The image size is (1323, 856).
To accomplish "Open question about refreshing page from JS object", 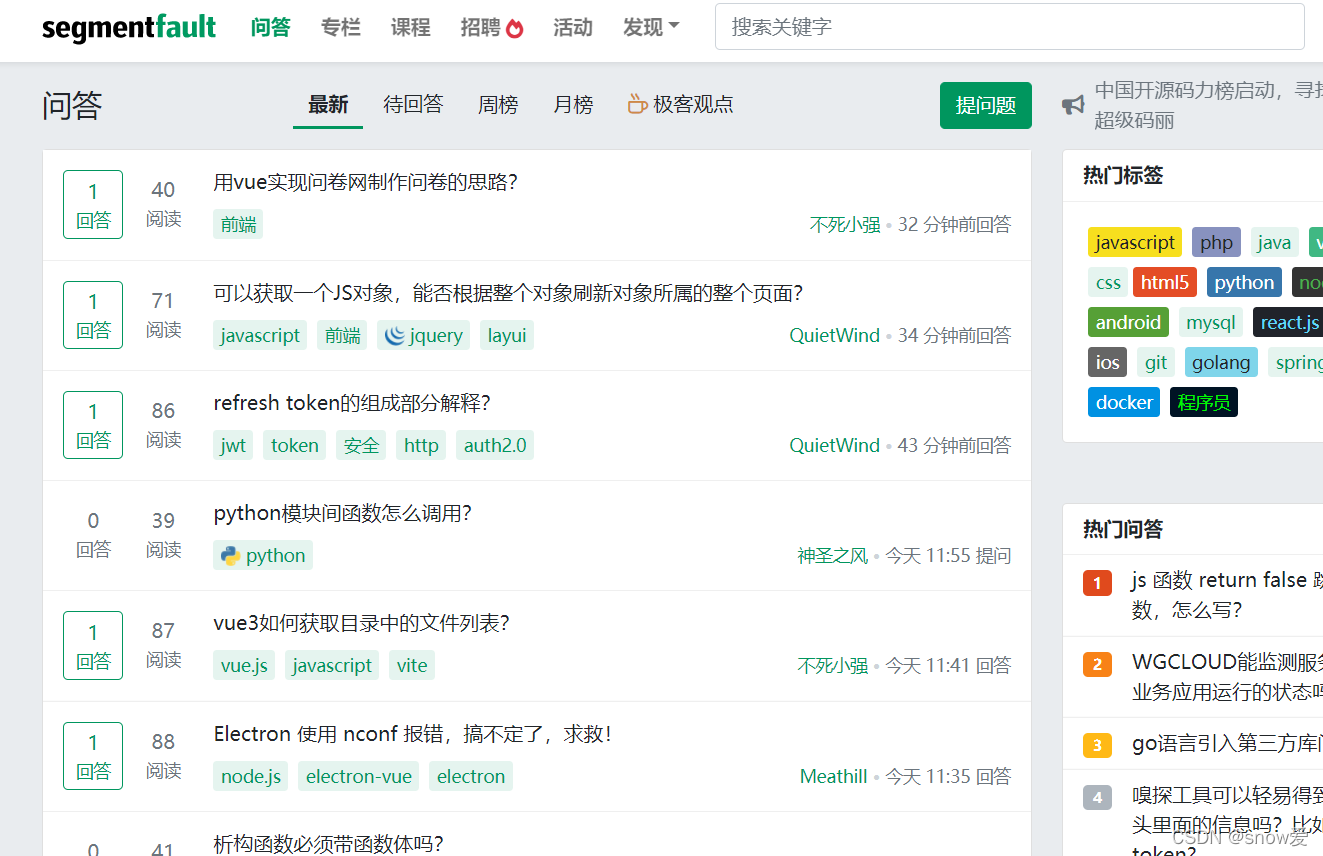I will [509, 293].
